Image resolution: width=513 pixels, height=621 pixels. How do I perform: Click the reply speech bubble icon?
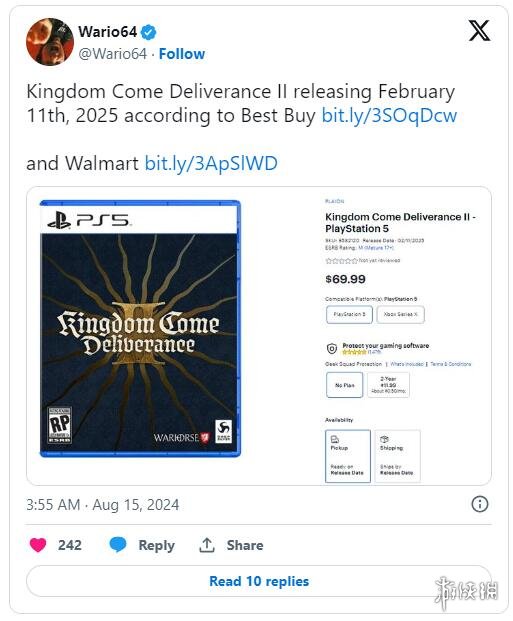[x=118, y=545]
